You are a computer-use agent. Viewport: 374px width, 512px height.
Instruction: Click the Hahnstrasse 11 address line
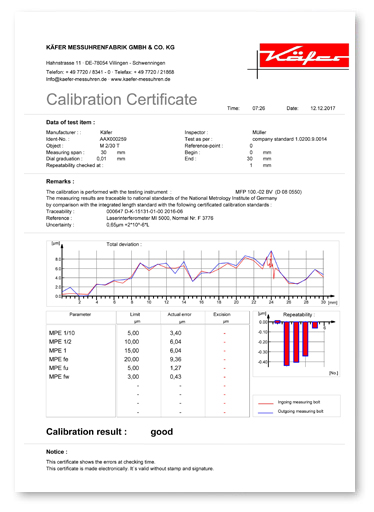(x=105, y=63)
